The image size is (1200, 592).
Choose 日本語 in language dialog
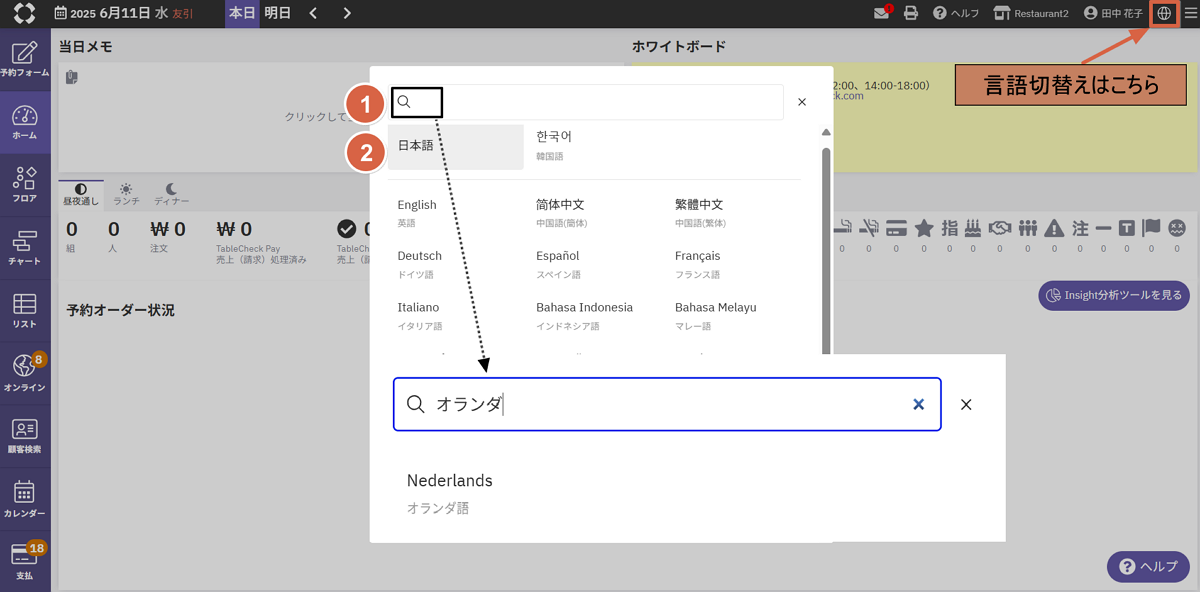pyautogui.click(x=456, y=147)
